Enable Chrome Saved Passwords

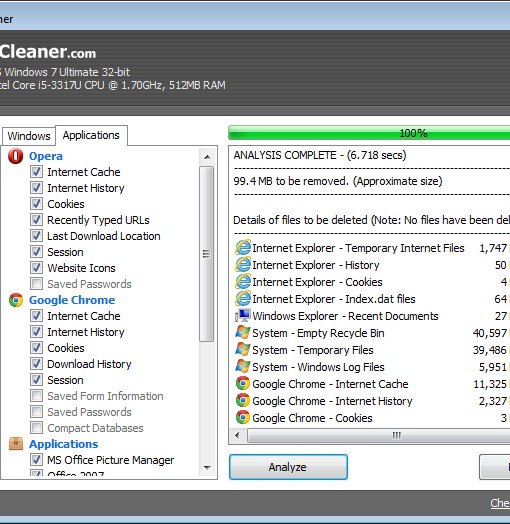click(36, 412)
